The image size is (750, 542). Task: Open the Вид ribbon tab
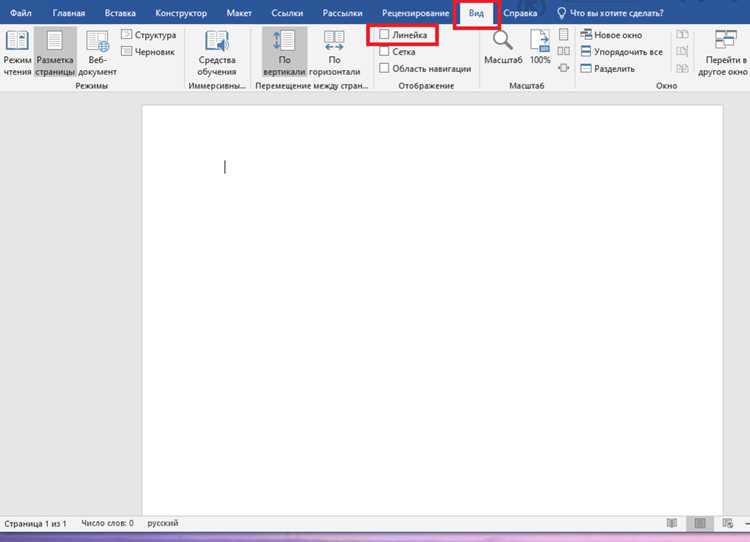pos(476,13)
